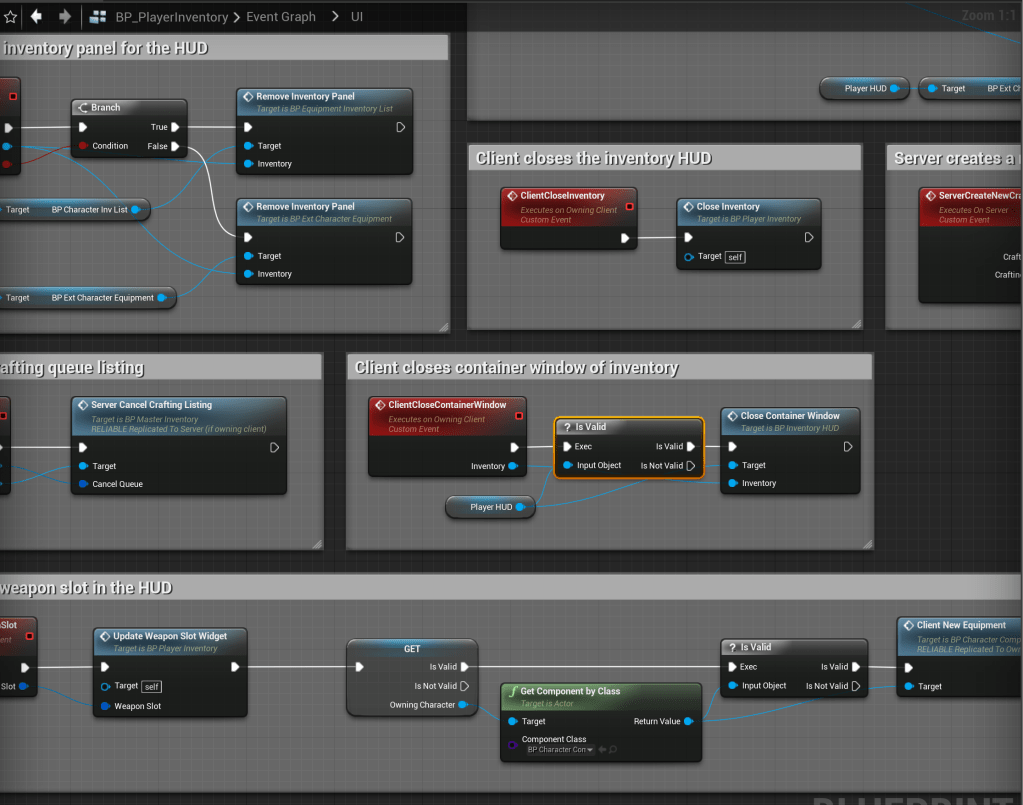Go forward with the right arrow button

click(x=65, y=16)
